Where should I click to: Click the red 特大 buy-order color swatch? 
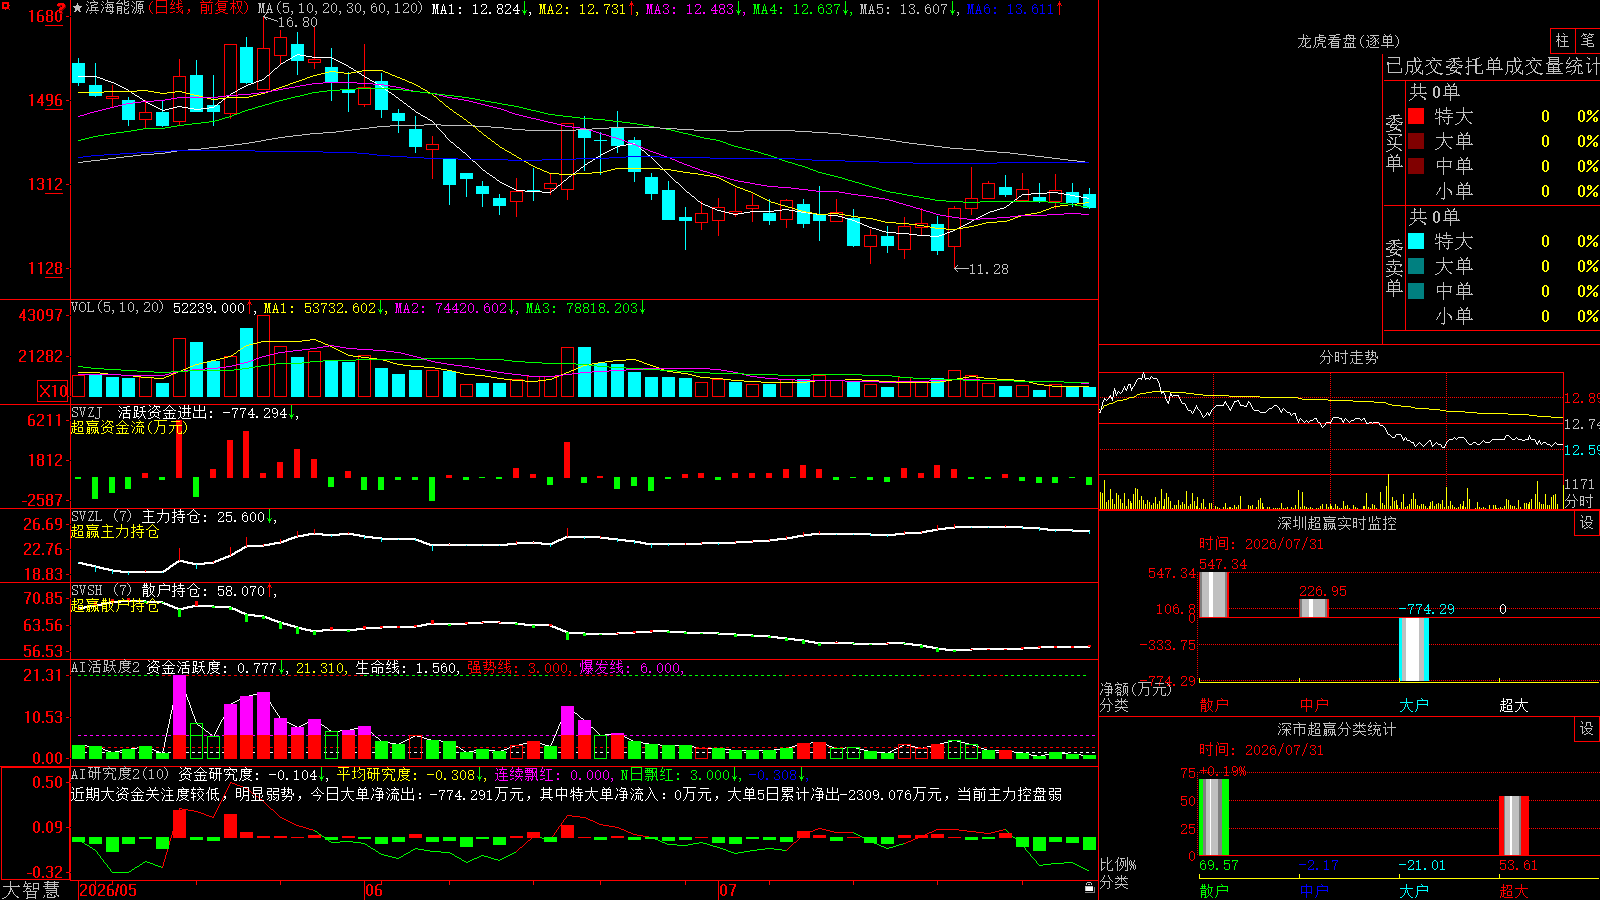(x=1416, y=116)
